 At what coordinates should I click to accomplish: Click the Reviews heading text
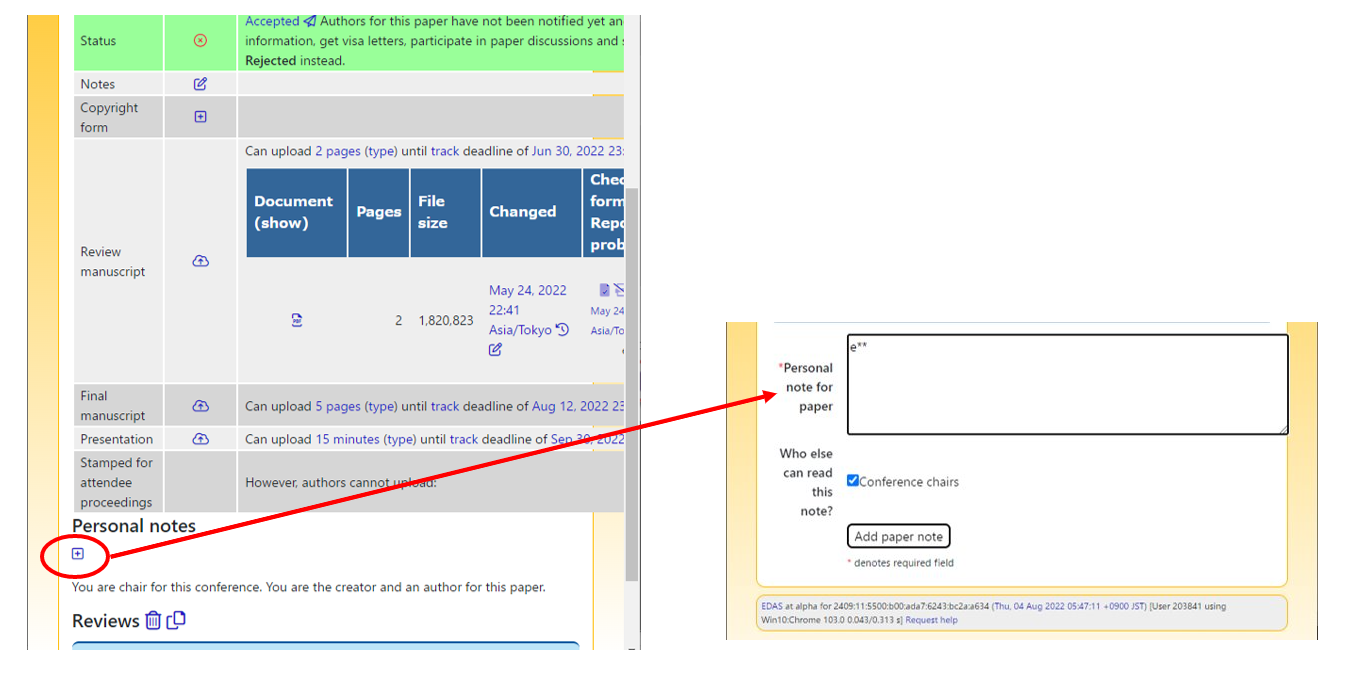106,621
